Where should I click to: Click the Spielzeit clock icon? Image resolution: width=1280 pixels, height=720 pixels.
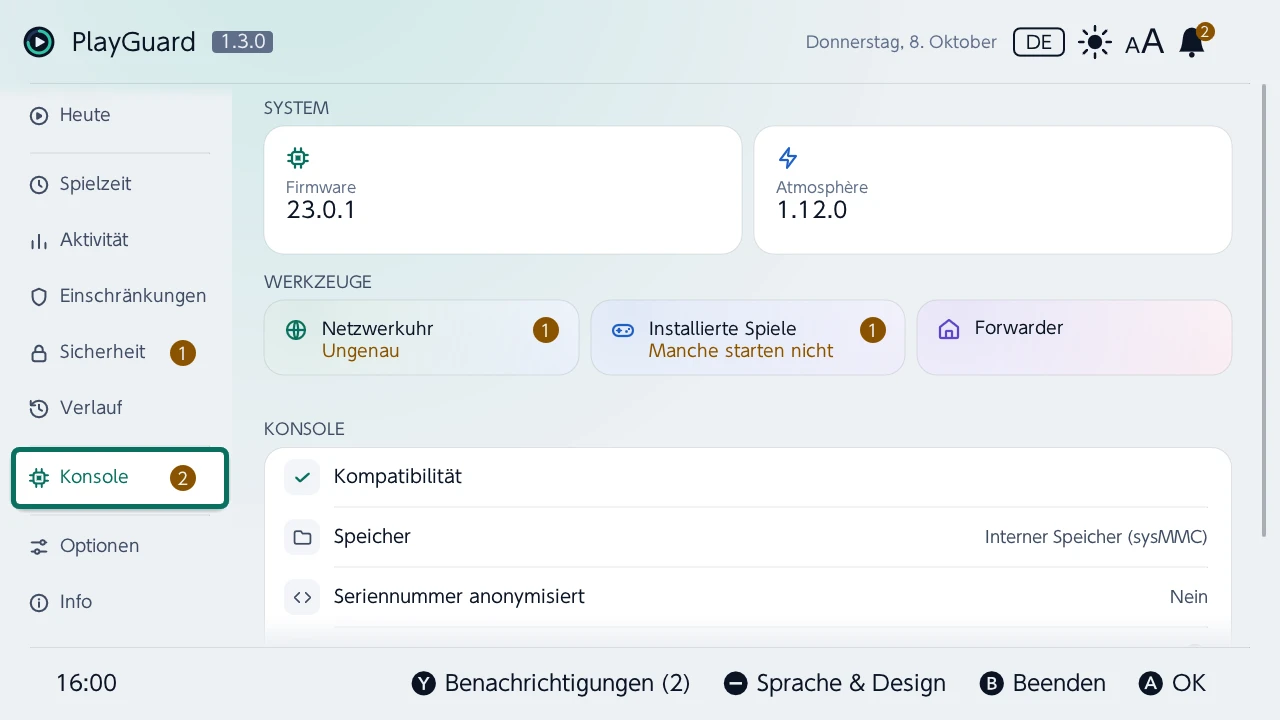click(39, 184)
